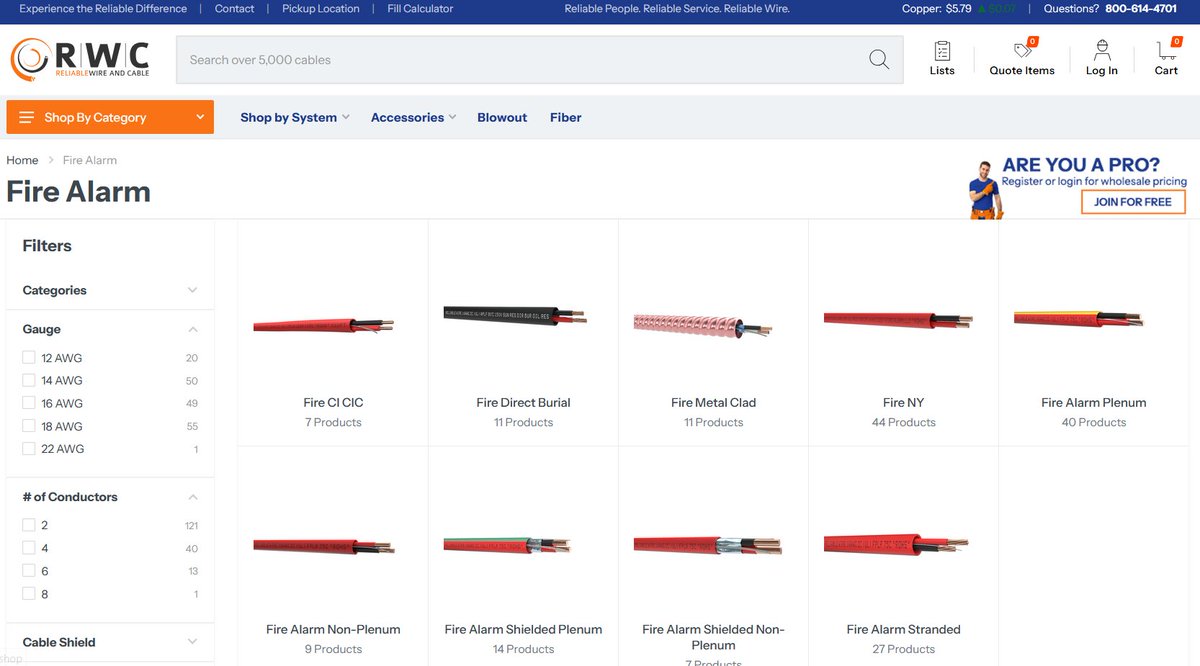Check the 6 conductors filter
Screen dimensions: 1200x666
(29, 571)
